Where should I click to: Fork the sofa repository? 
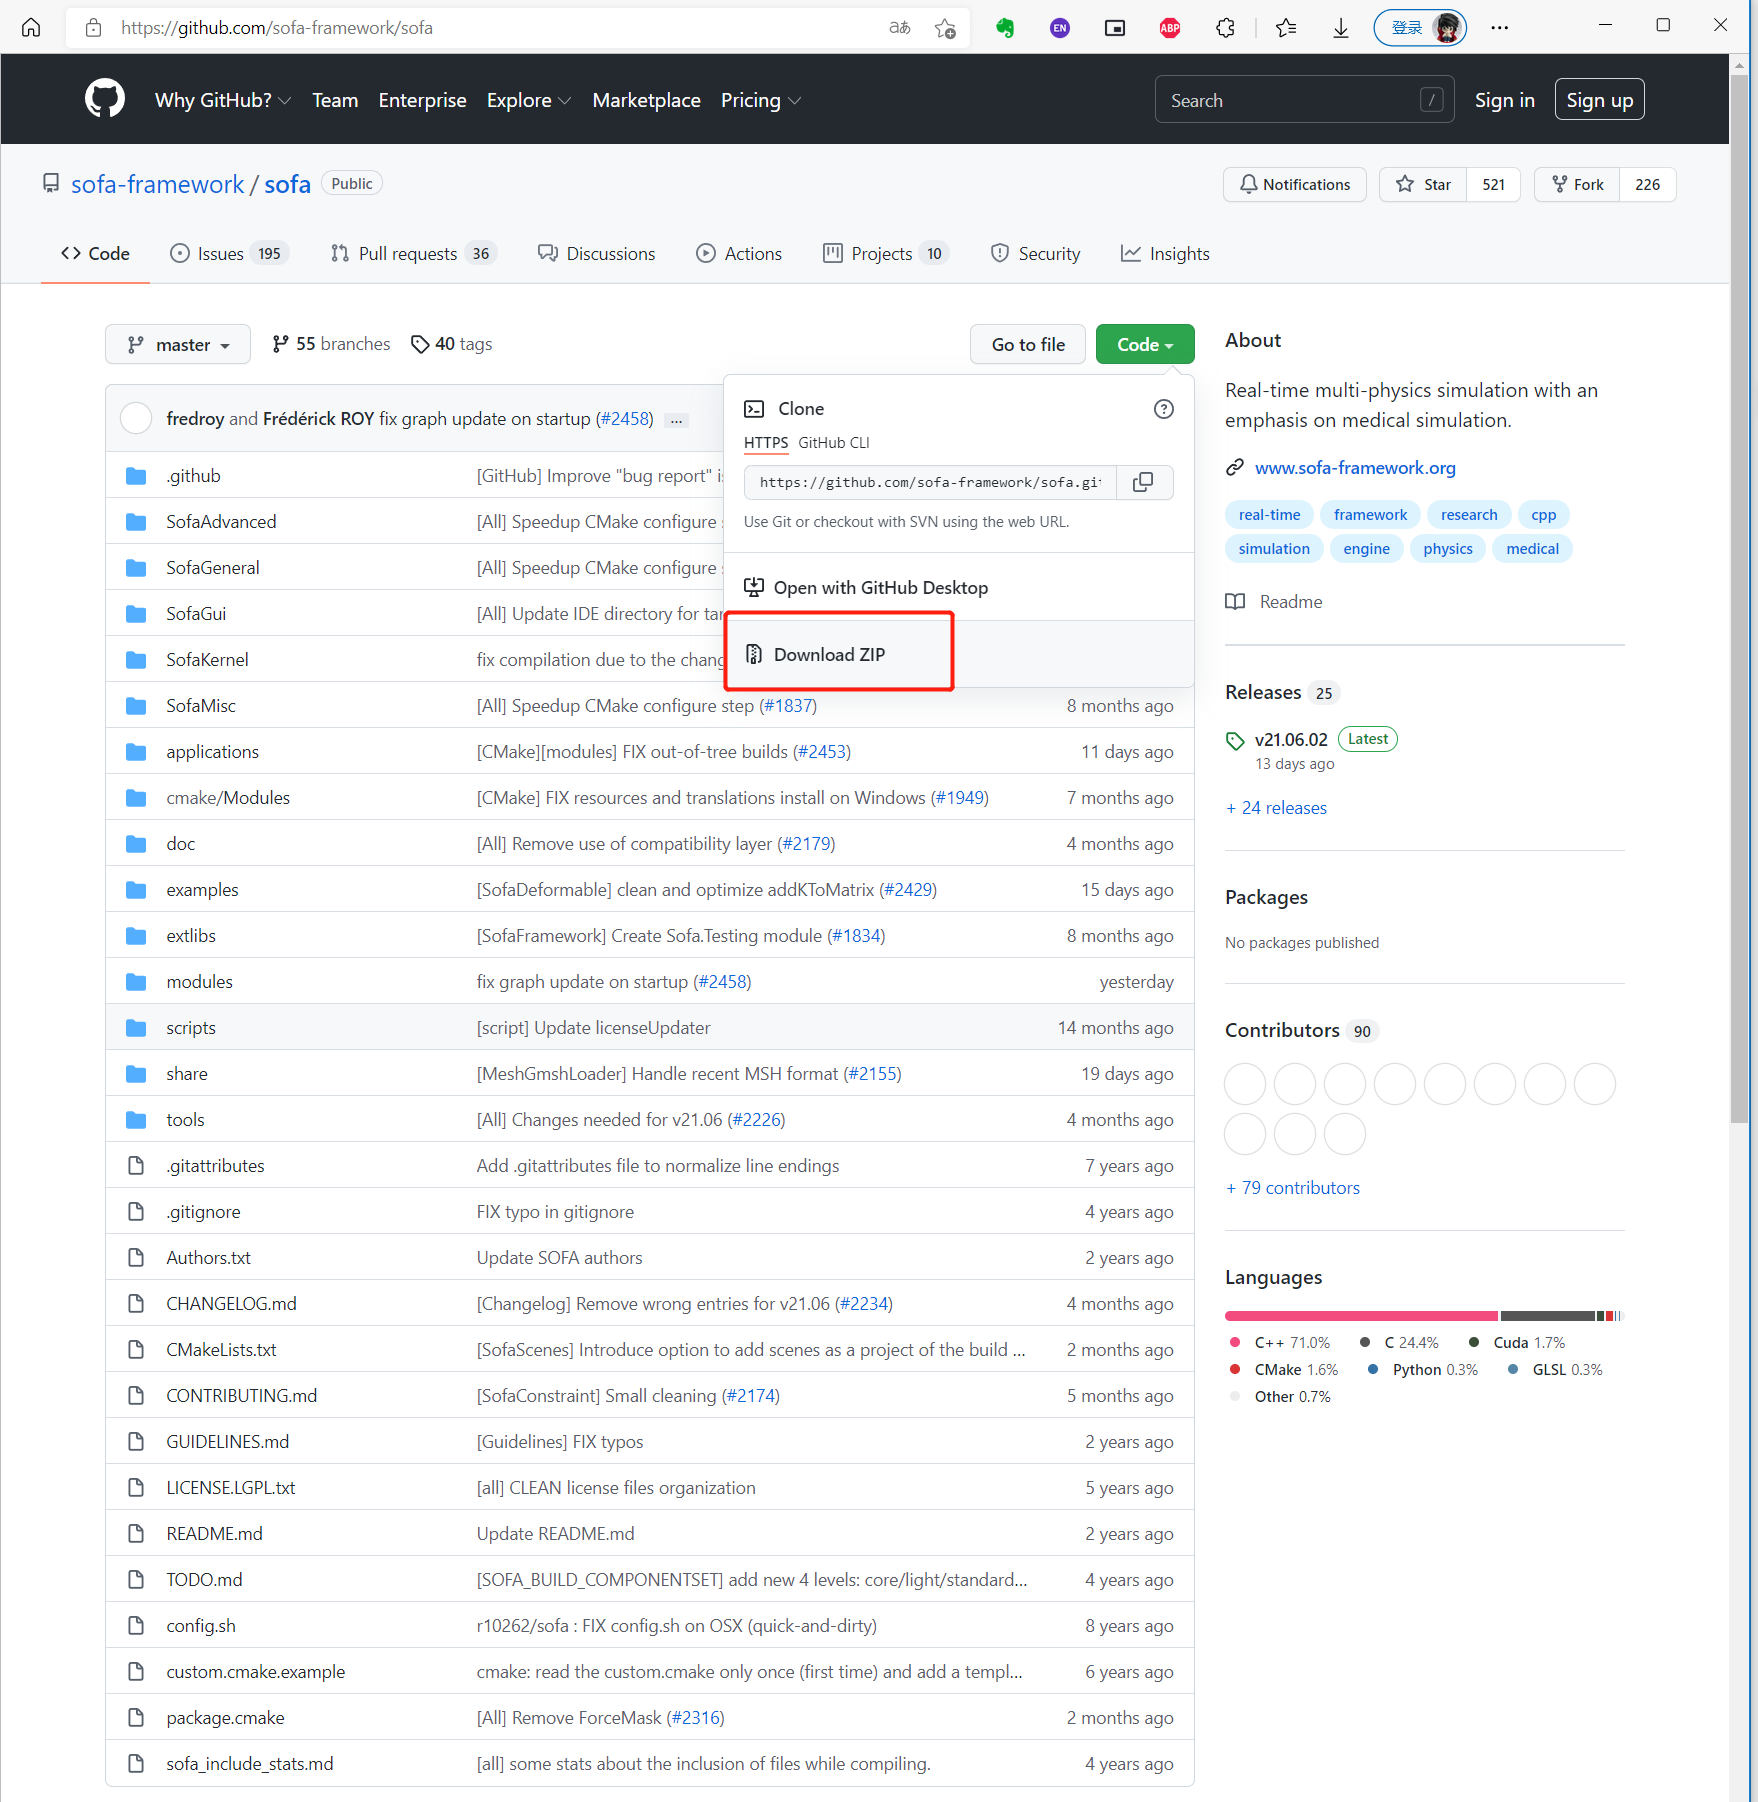pos(1577,184)
